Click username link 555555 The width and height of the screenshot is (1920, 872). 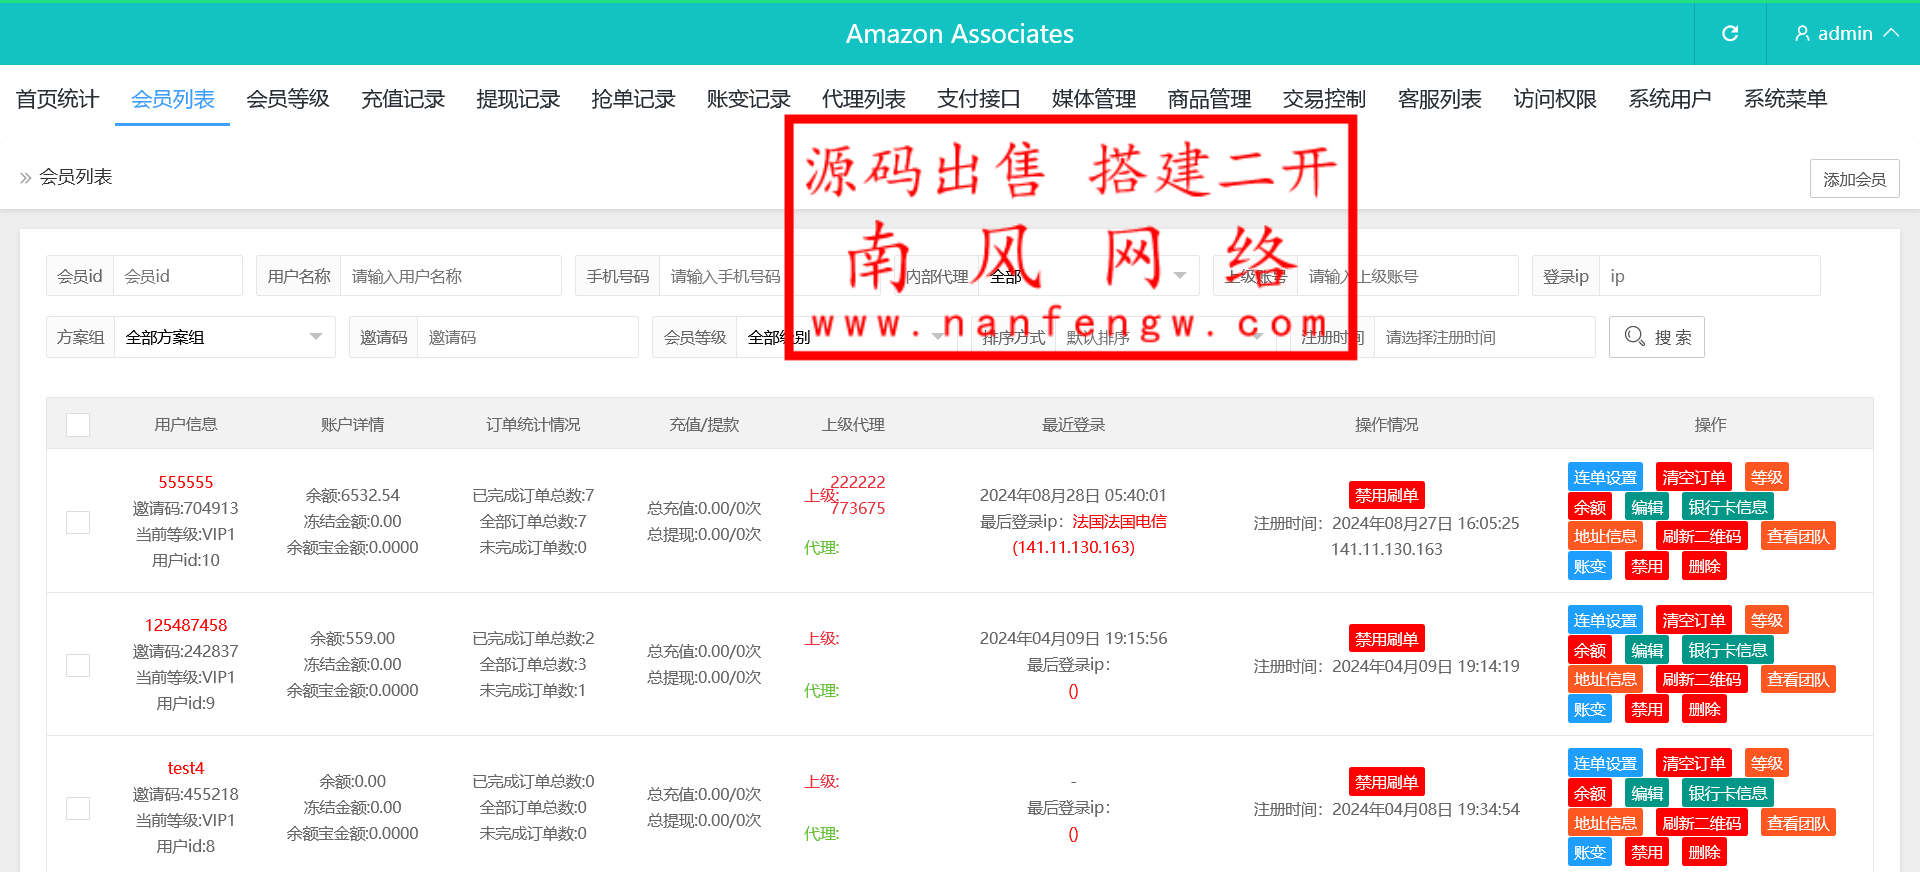186,482
